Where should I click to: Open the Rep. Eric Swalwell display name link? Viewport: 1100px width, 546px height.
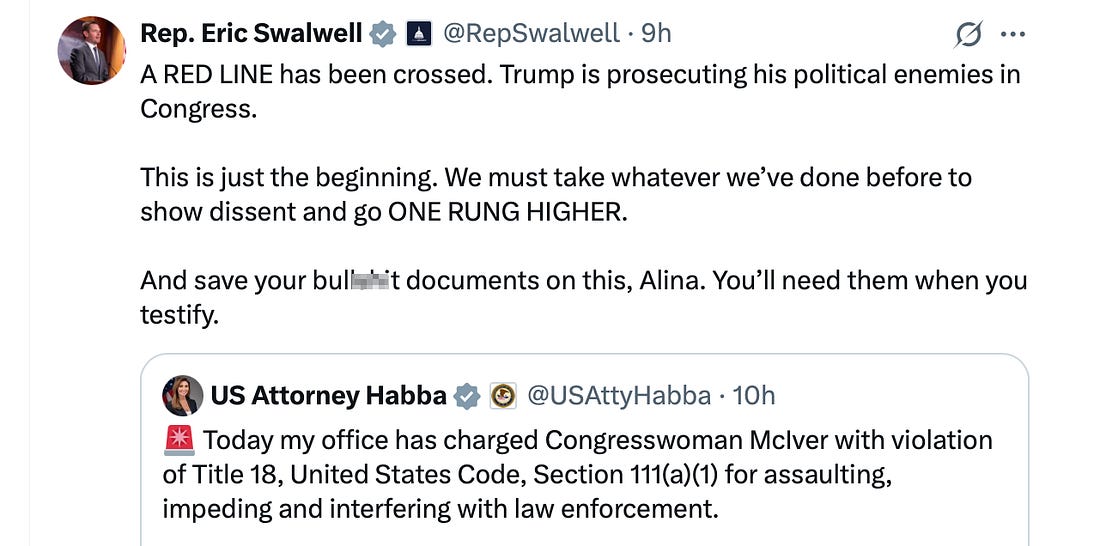pos(251,33)
